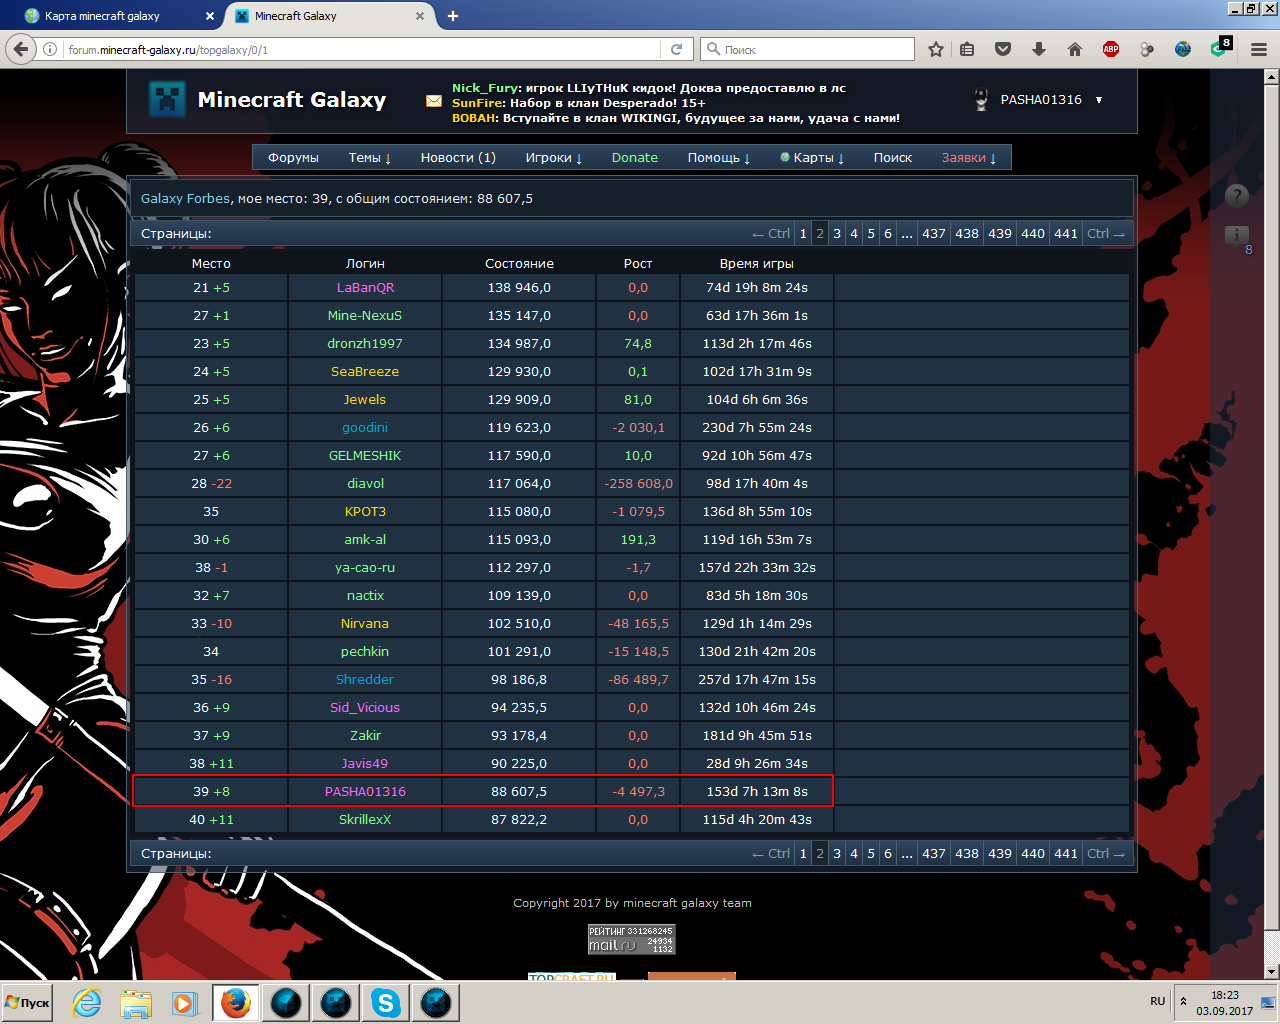This screenshot has width=1280, height=1024.
Task: Click the Поиск browser search field
Action: [808, 49]
